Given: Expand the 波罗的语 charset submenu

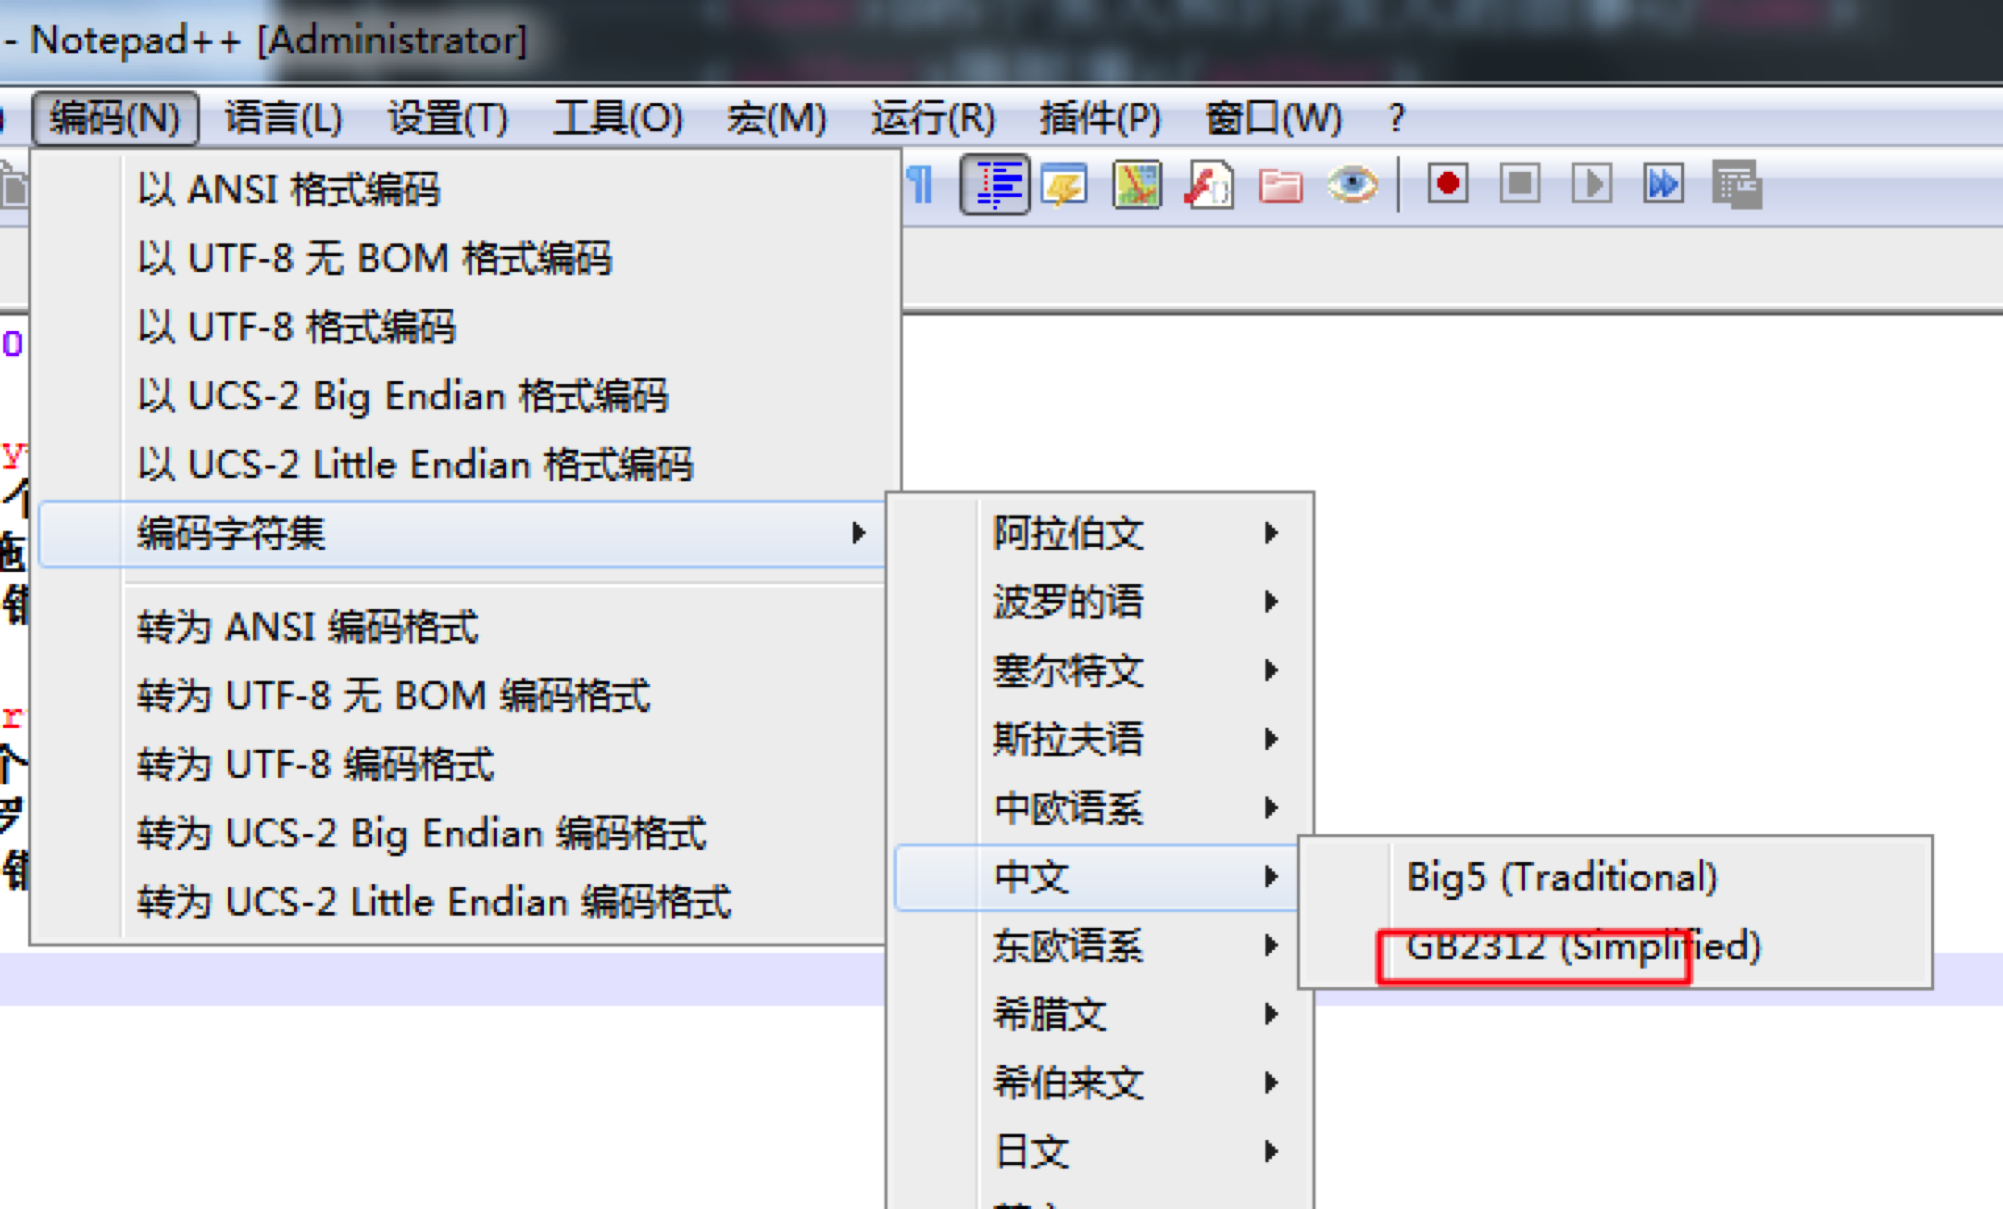Looking at the screenshot, I should tap(1101, 602).
